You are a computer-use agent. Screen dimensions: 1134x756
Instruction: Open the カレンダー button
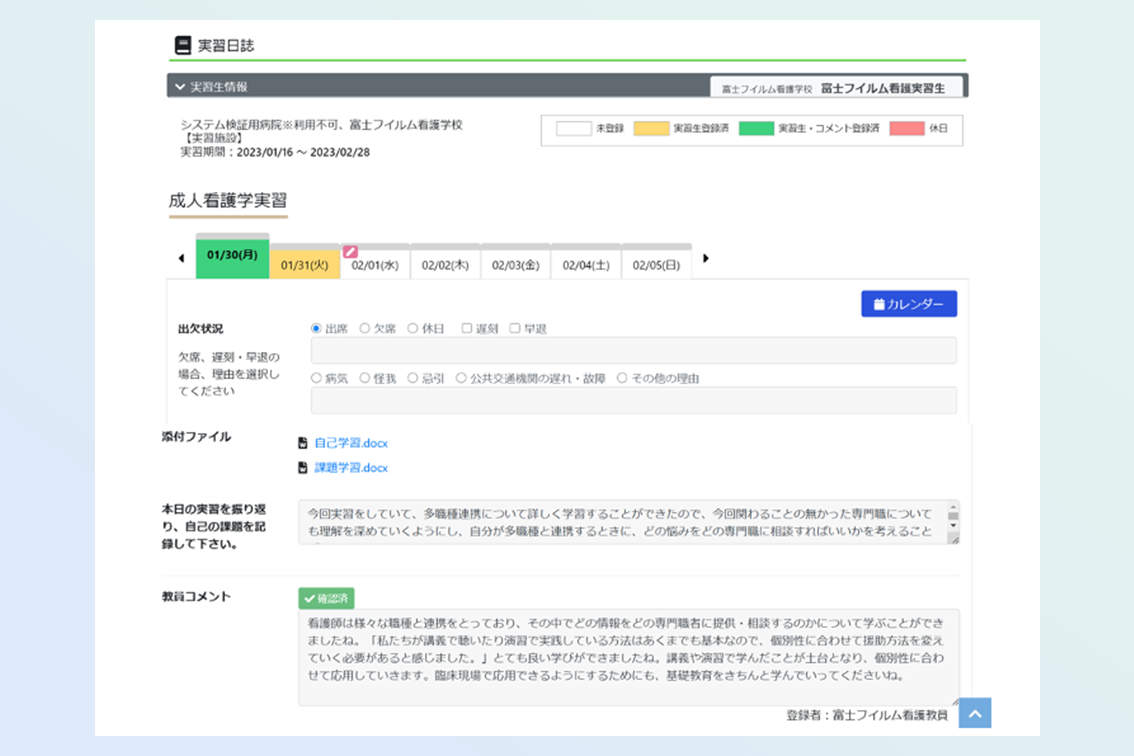pyautogui.click(x=908, y=304)
